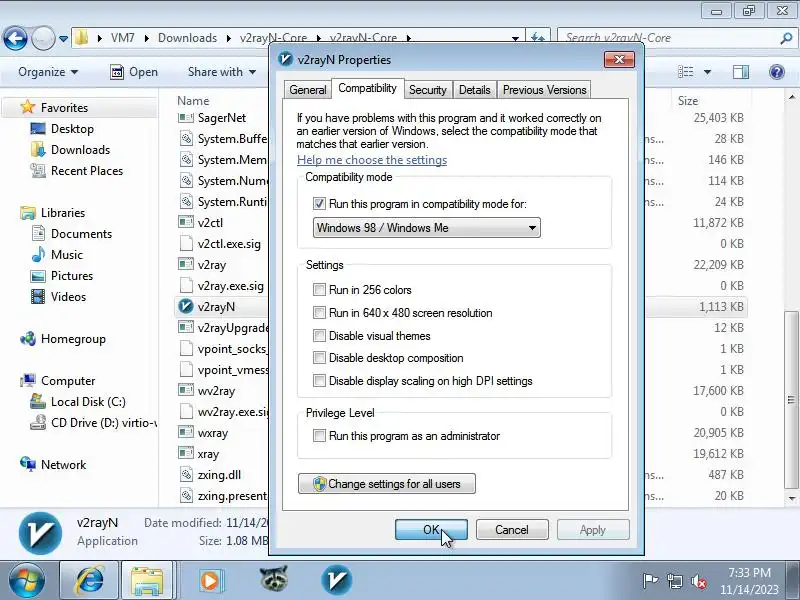Select Network in the navigation pane
The image size is (800, 600).
[63, 465]
